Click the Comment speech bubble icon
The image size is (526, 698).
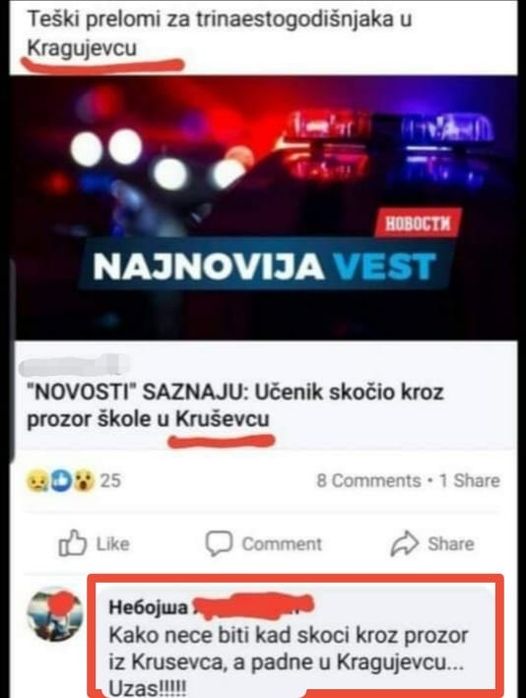click(218, 543)
